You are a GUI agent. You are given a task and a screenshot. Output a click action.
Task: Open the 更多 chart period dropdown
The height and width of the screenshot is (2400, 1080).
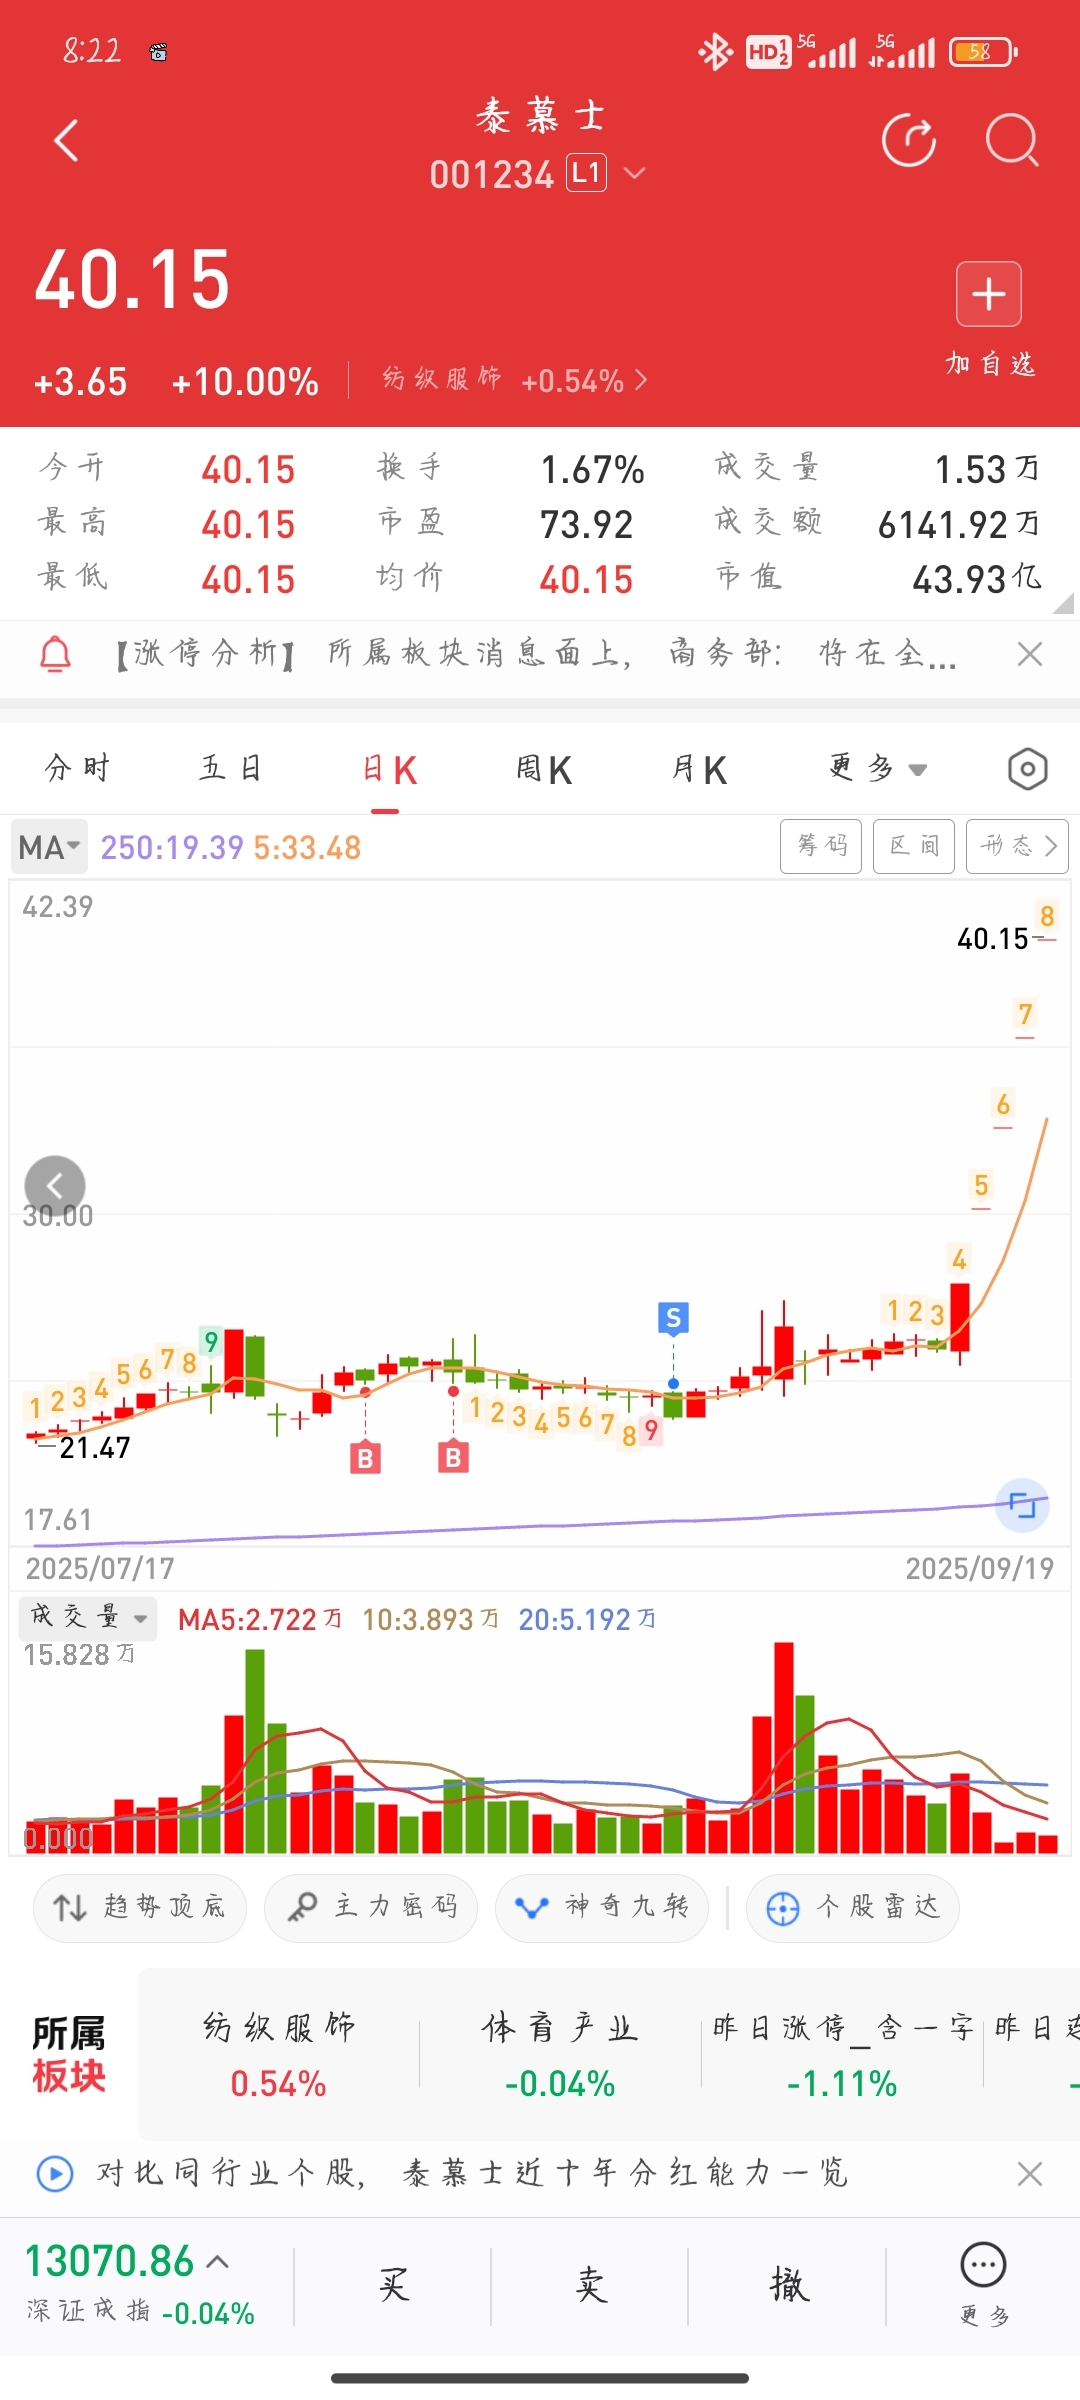(878, 768)
